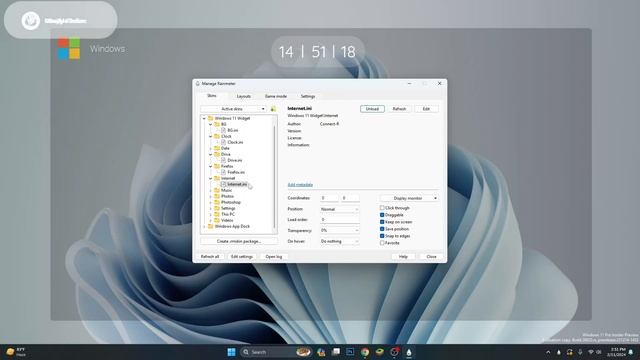Viewport: 640px width, 360px height.
Task: Switch to the Skins tab
Action: 211,96
